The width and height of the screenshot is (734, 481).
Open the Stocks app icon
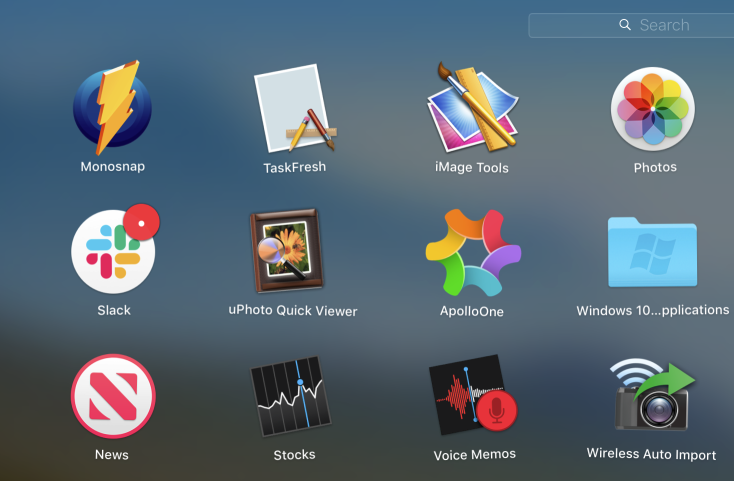293,397
